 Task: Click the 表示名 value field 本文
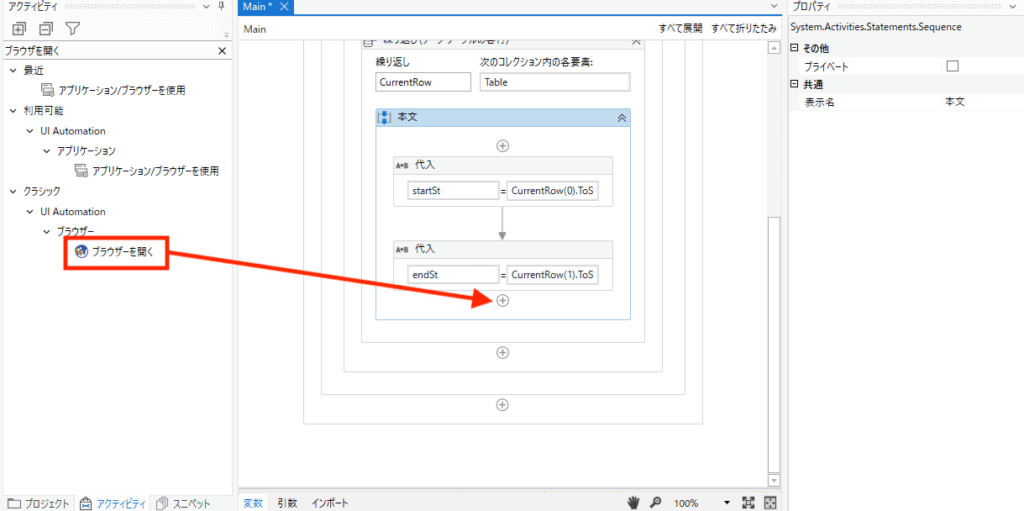(982, 103)
